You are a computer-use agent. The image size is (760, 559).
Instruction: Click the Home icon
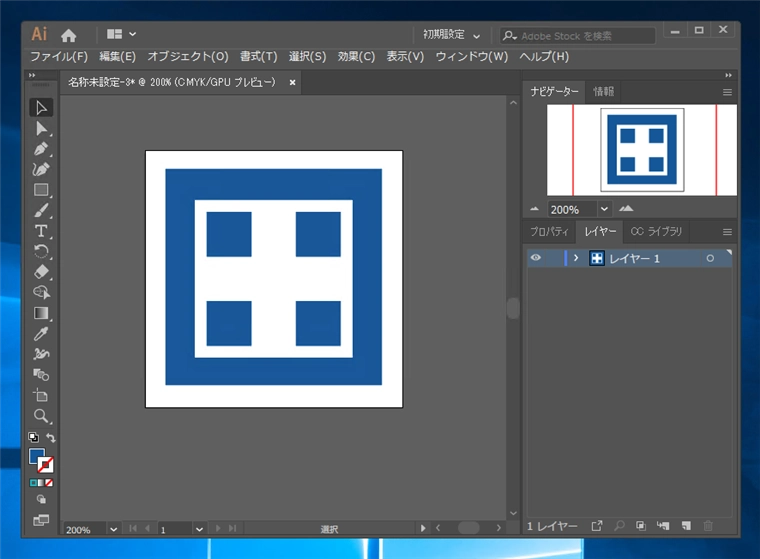click(69, 35)
